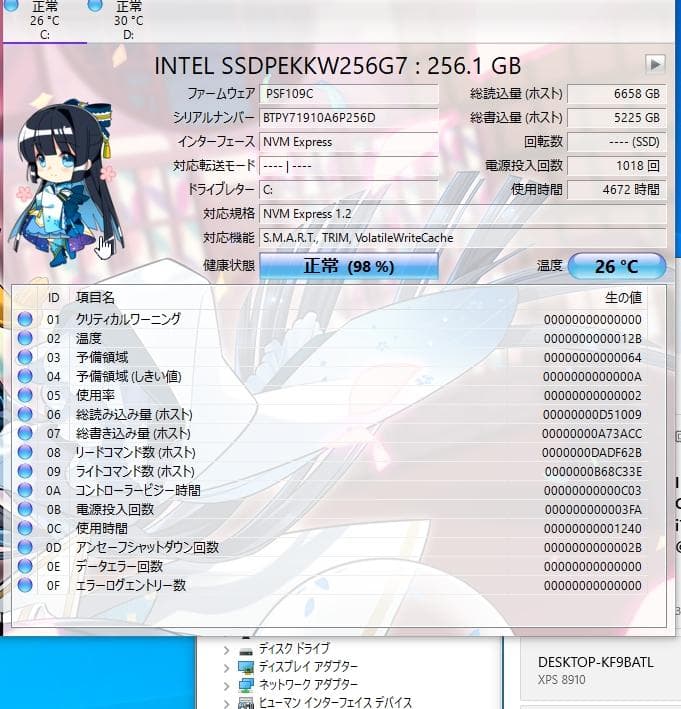Click the 項目名 column header
This screenshot has width=681, height=709.
(95, 298)
